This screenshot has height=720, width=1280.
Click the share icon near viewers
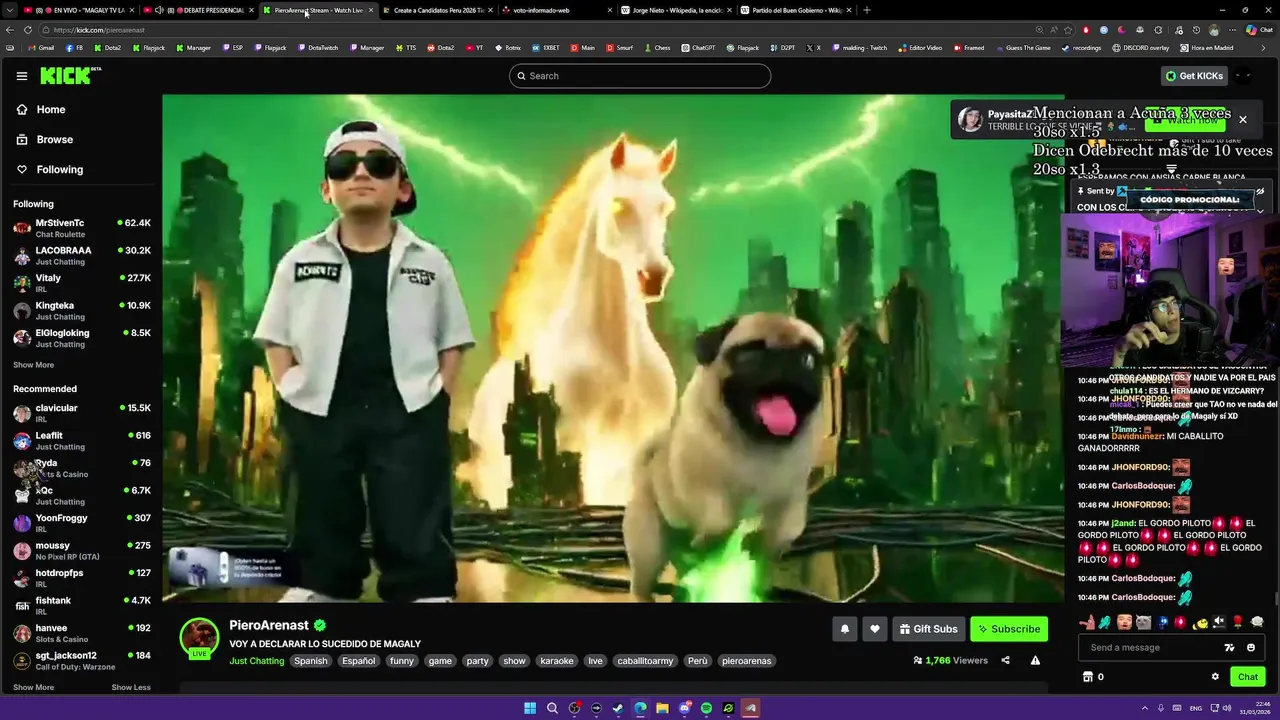(x=1005, y=660)
